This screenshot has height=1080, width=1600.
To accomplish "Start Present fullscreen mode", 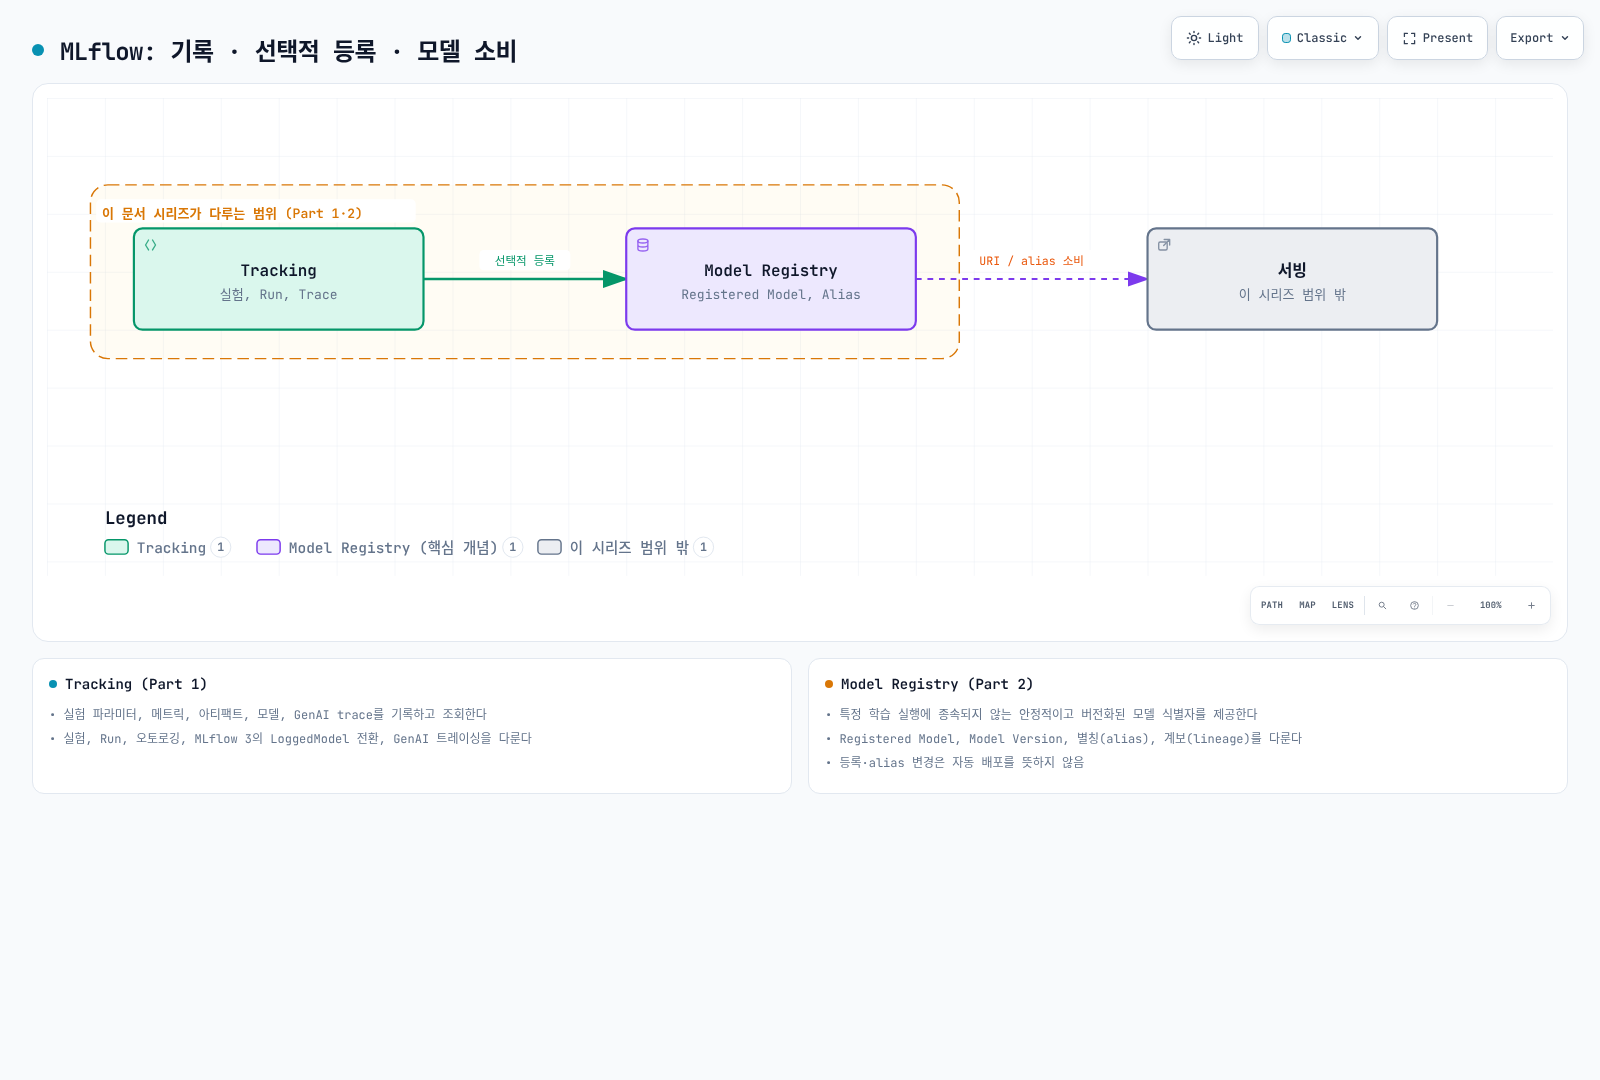I will click(1437, 38).
